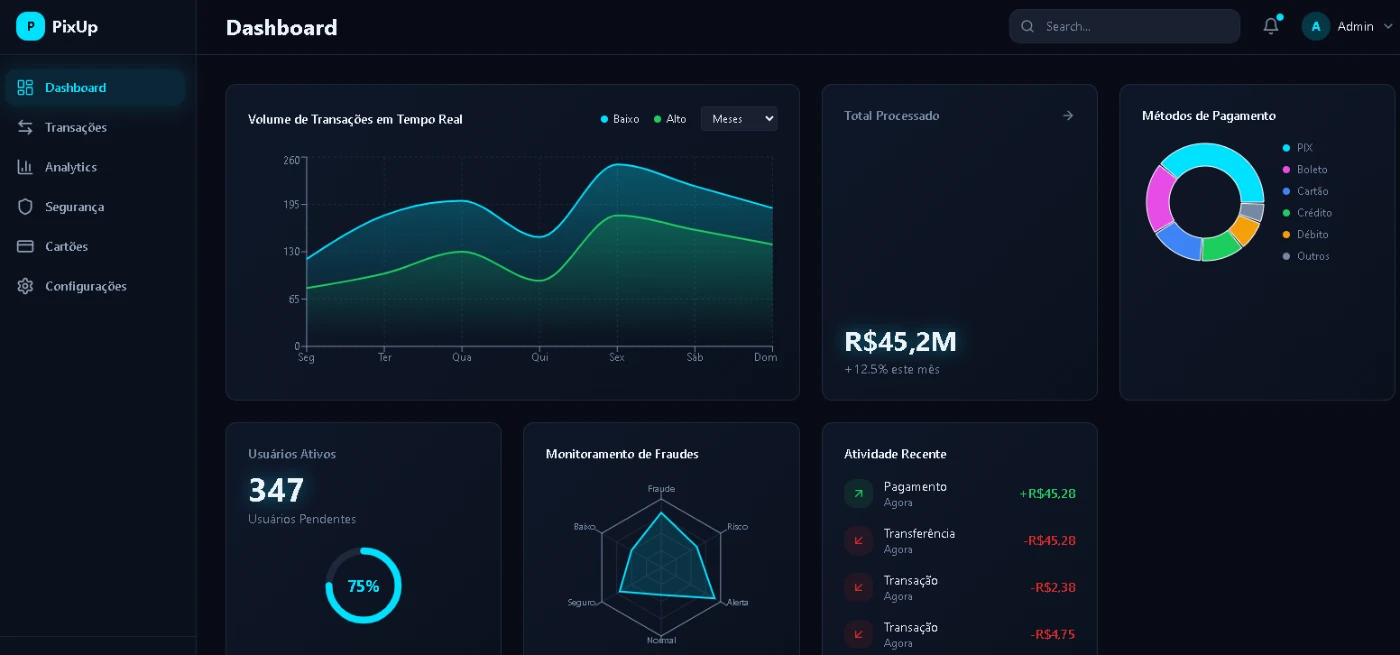Click the arrow icon on Total Processado

click(x=1067, y=116)
